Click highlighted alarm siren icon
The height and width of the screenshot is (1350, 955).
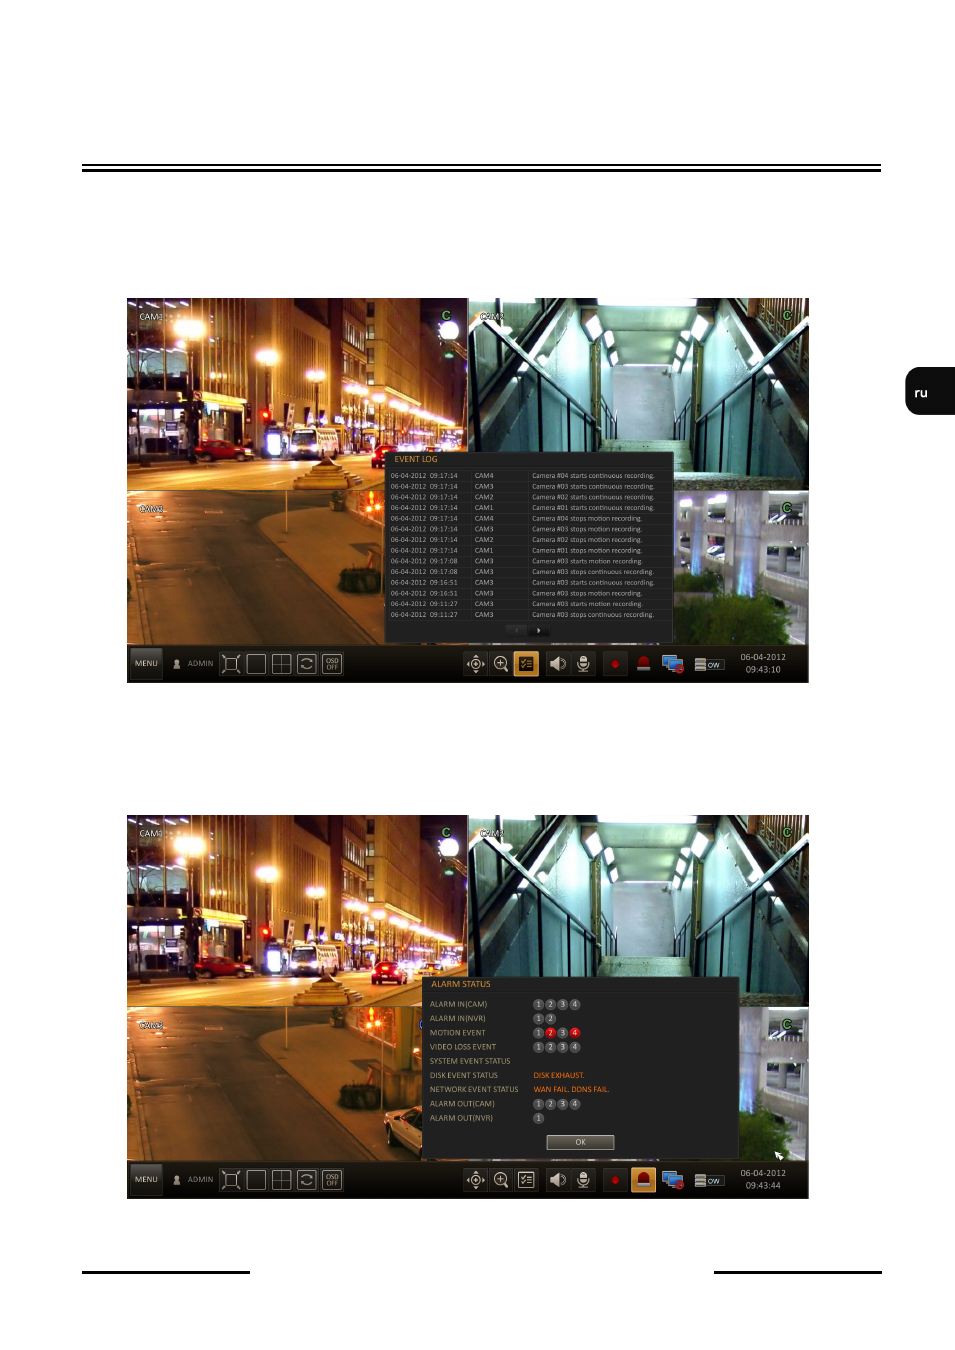click(644, 1180)
